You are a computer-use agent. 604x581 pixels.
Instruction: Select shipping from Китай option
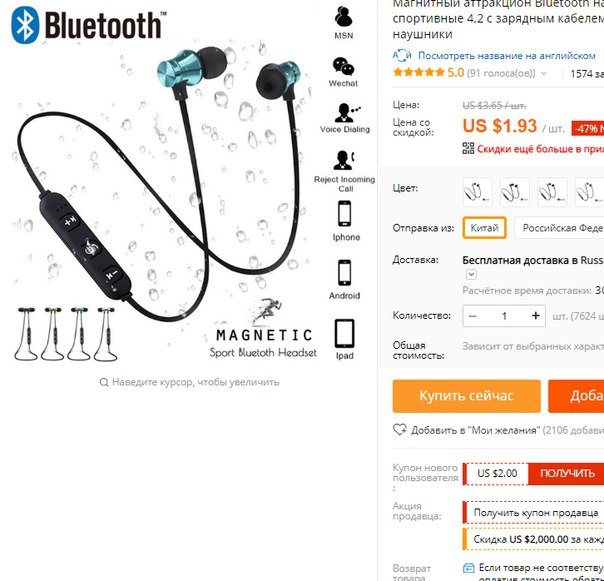tap(484, 228)
